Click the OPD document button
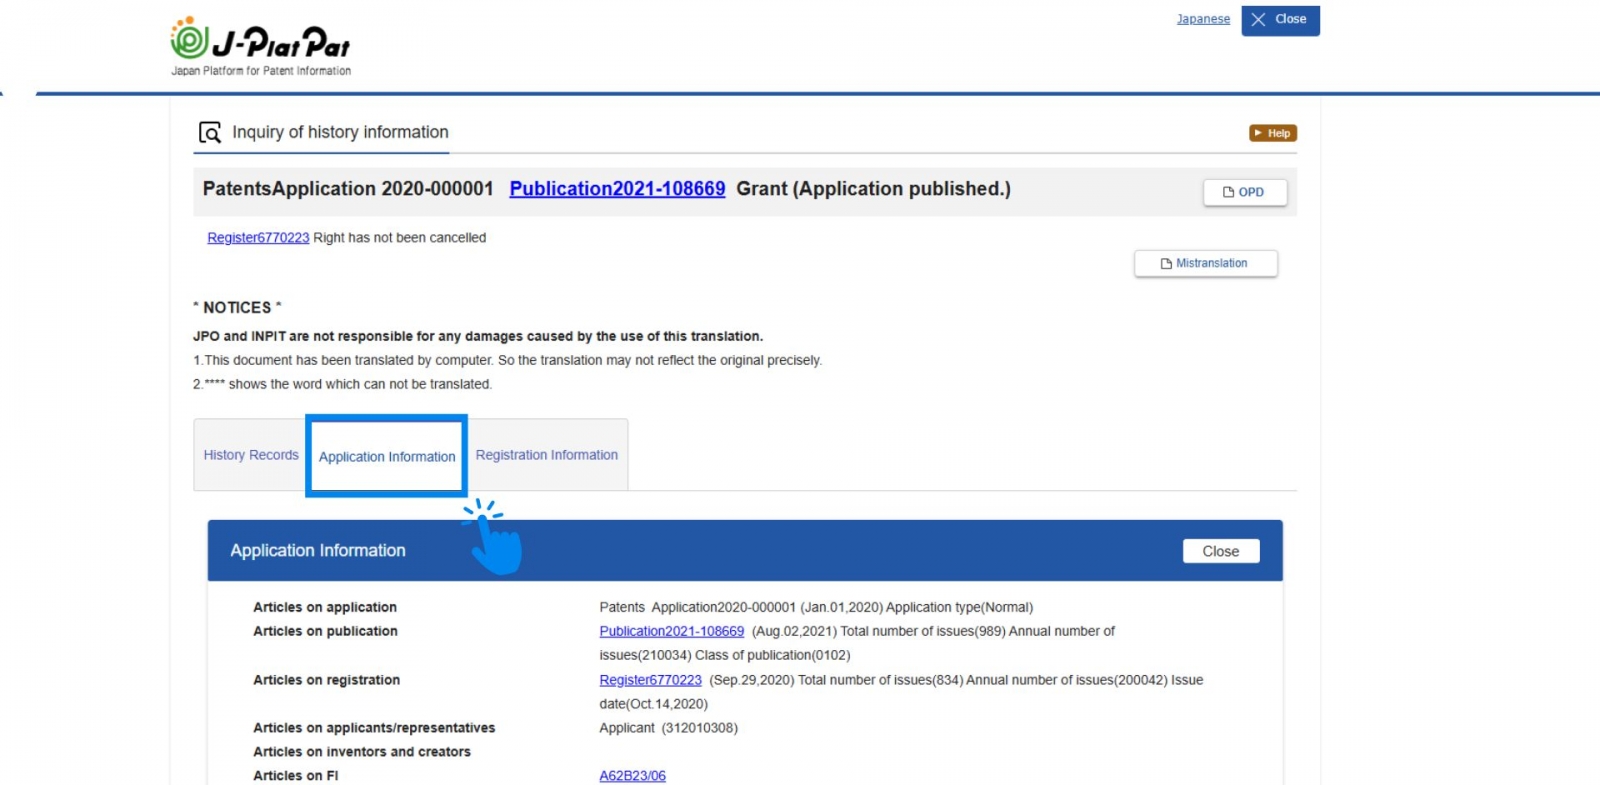This screenshot has width=1600, height=785. click(1244, 192)
